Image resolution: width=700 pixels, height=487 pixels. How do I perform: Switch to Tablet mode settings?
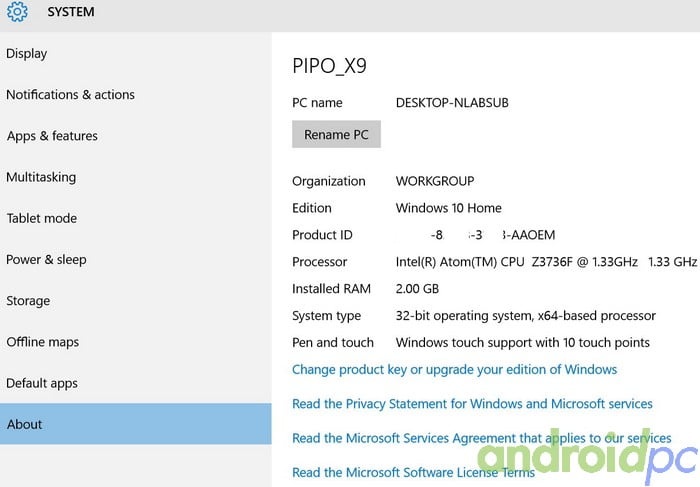tap(42, 218)
